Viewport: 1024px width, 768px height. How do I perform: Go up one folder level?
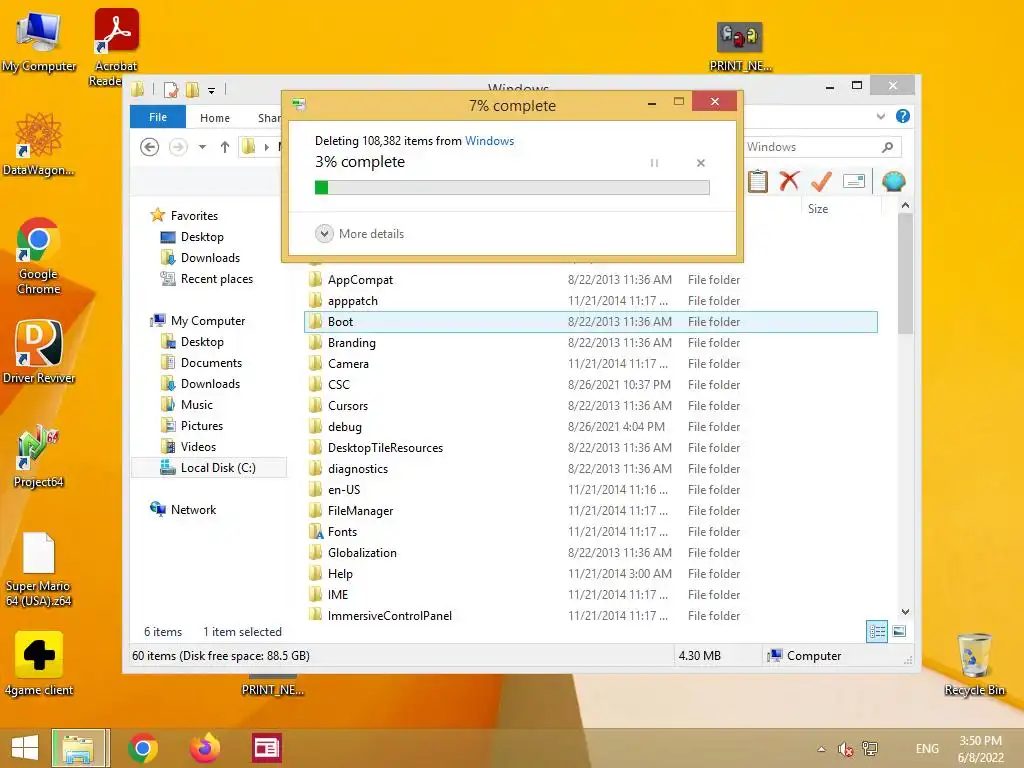(x=225, y=148)
